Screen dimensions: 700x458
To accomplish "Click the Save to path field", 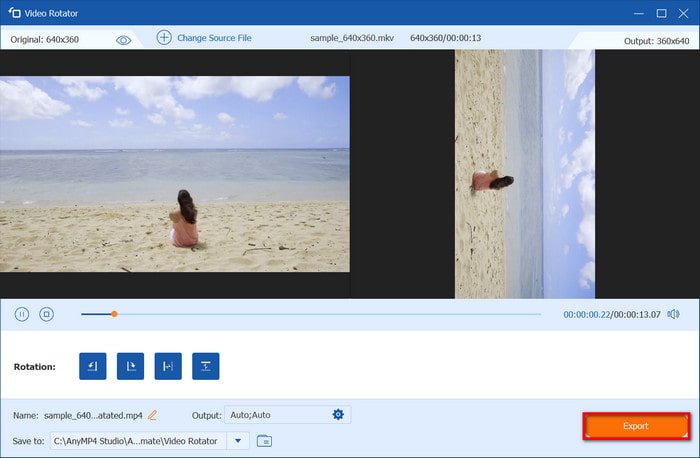I will (x=138, y=441).
